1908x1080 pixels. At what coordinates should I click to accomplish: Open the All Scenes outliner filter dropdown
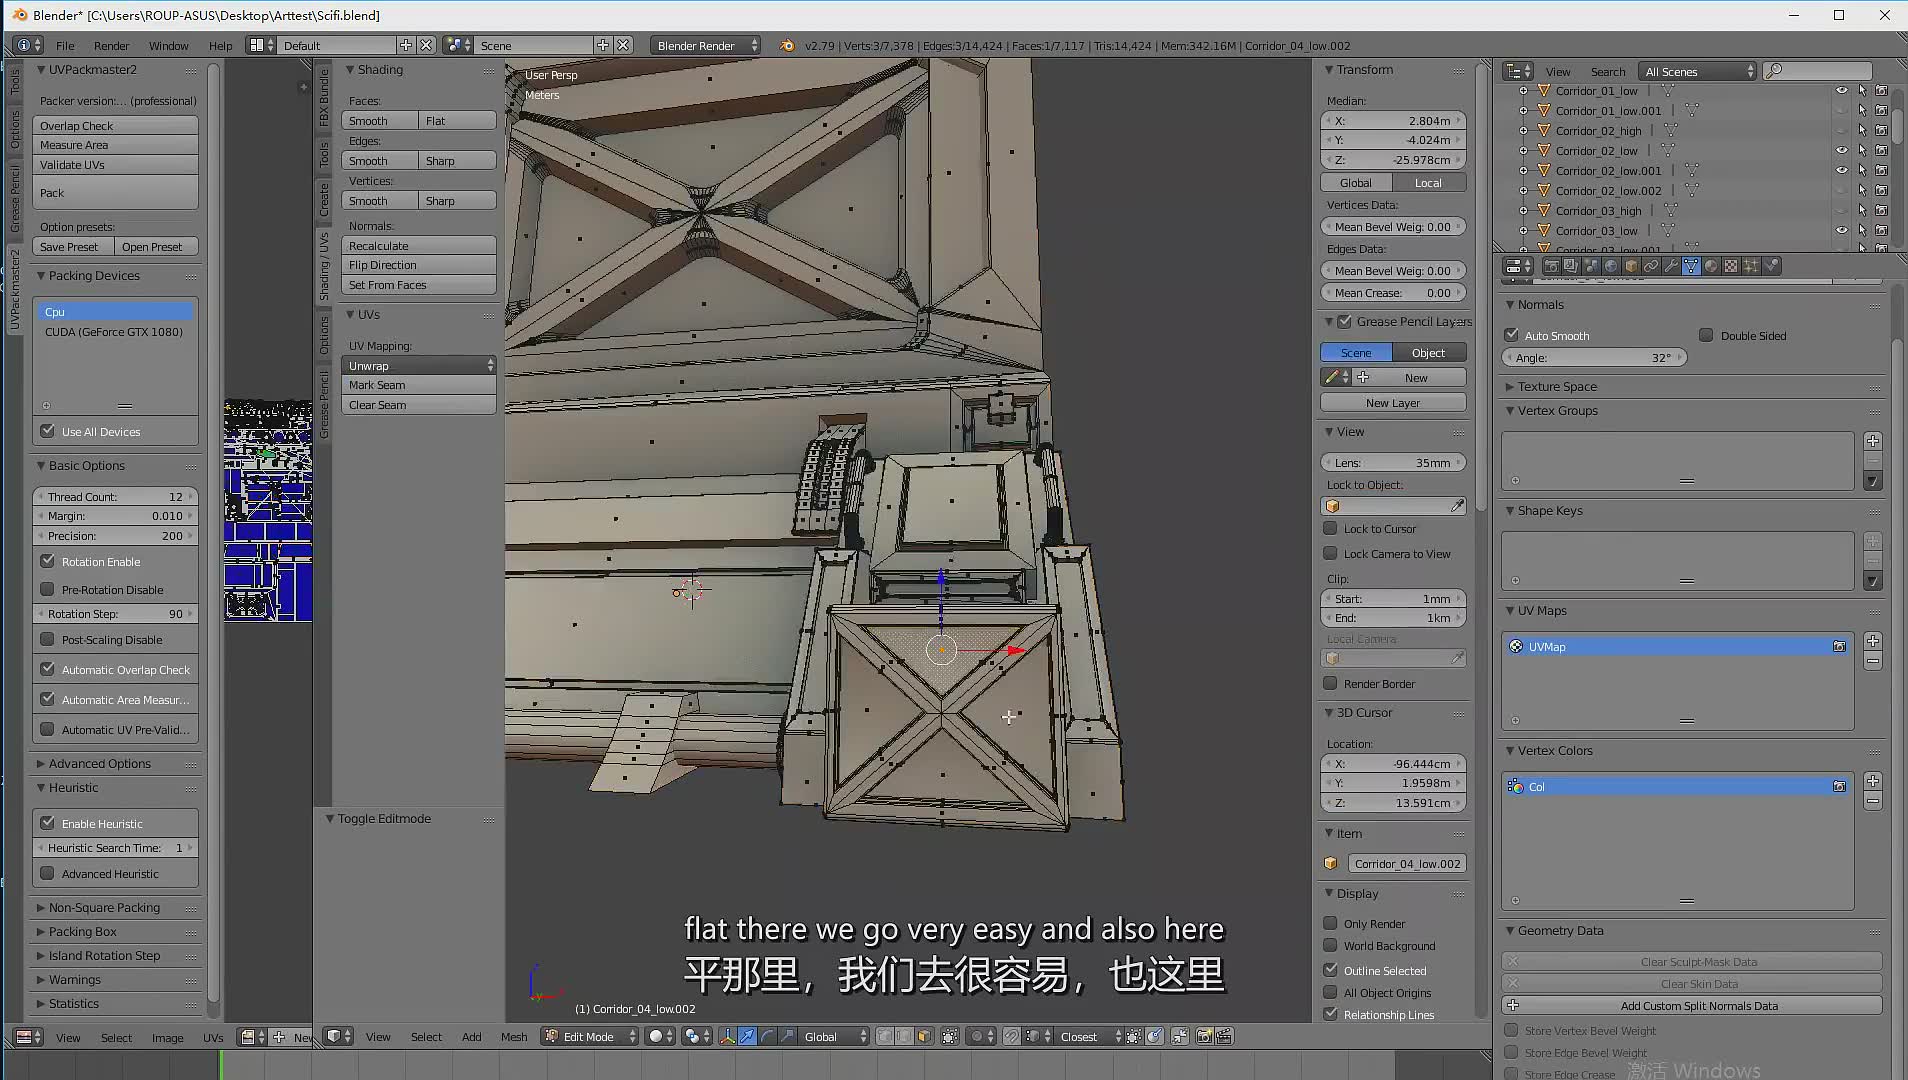(1697, 71)
